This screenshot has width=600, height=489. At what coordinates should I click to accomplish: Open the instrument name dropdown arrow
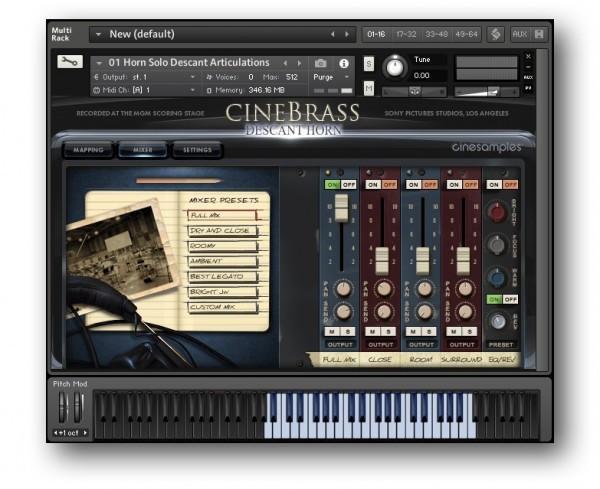99,63
